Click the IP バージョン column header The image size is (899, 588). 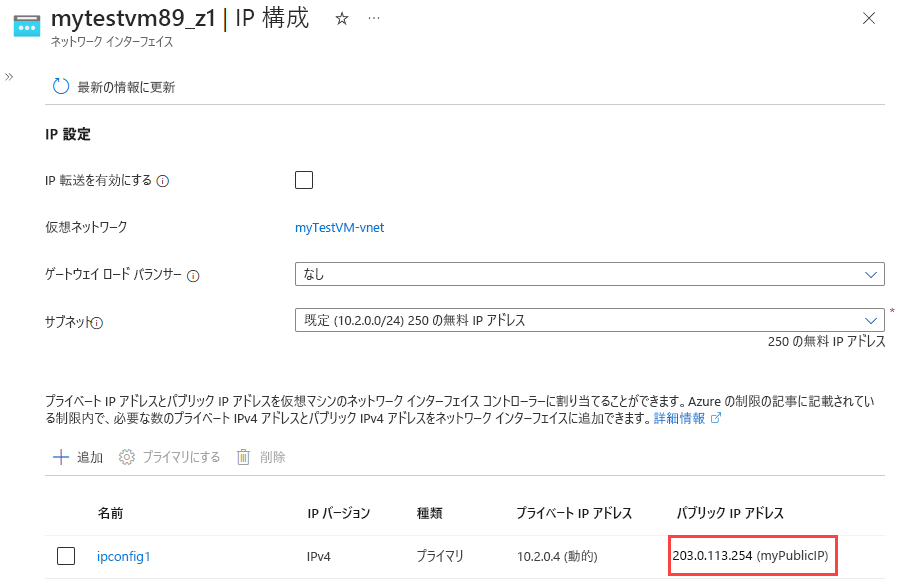[339, 513]
